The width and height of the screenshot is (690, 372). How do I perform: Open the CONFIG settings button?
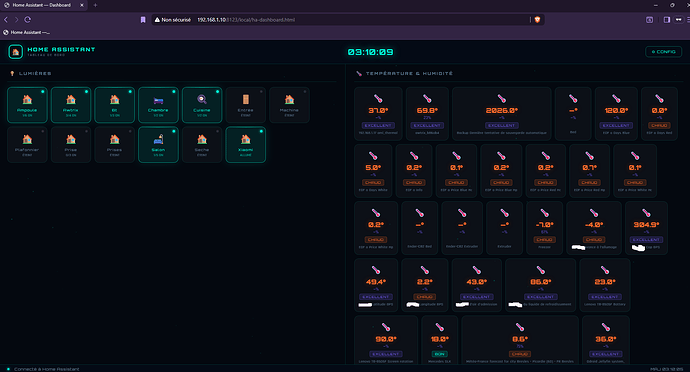[x=663, y=52]
